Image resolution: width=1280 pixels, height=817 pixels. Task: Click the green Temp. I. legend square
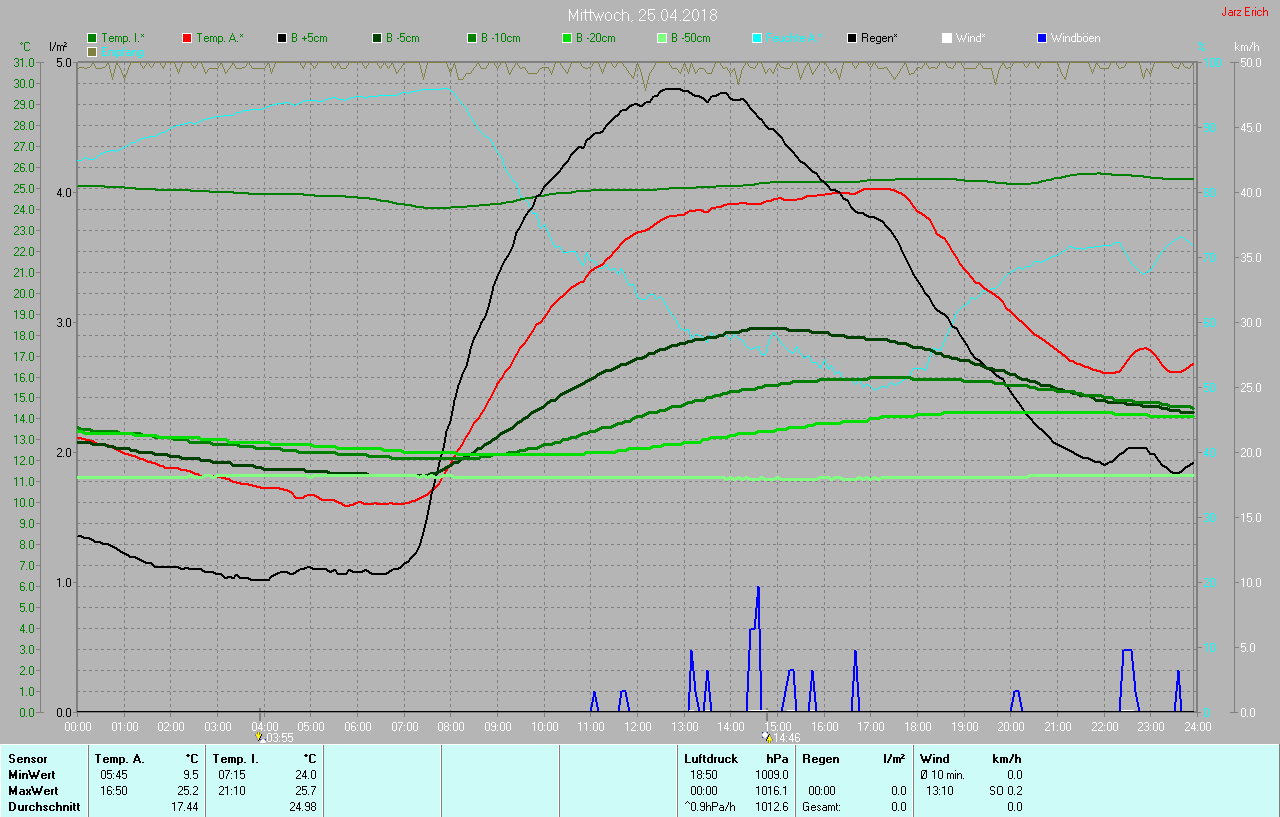(x=93, y=38)
